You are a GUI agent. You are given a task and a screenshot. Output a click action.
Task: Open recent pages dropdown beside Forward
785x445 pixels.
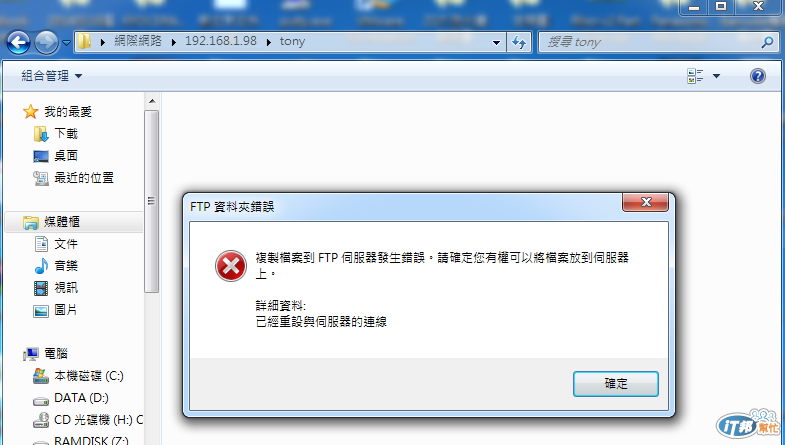point(66,43)
